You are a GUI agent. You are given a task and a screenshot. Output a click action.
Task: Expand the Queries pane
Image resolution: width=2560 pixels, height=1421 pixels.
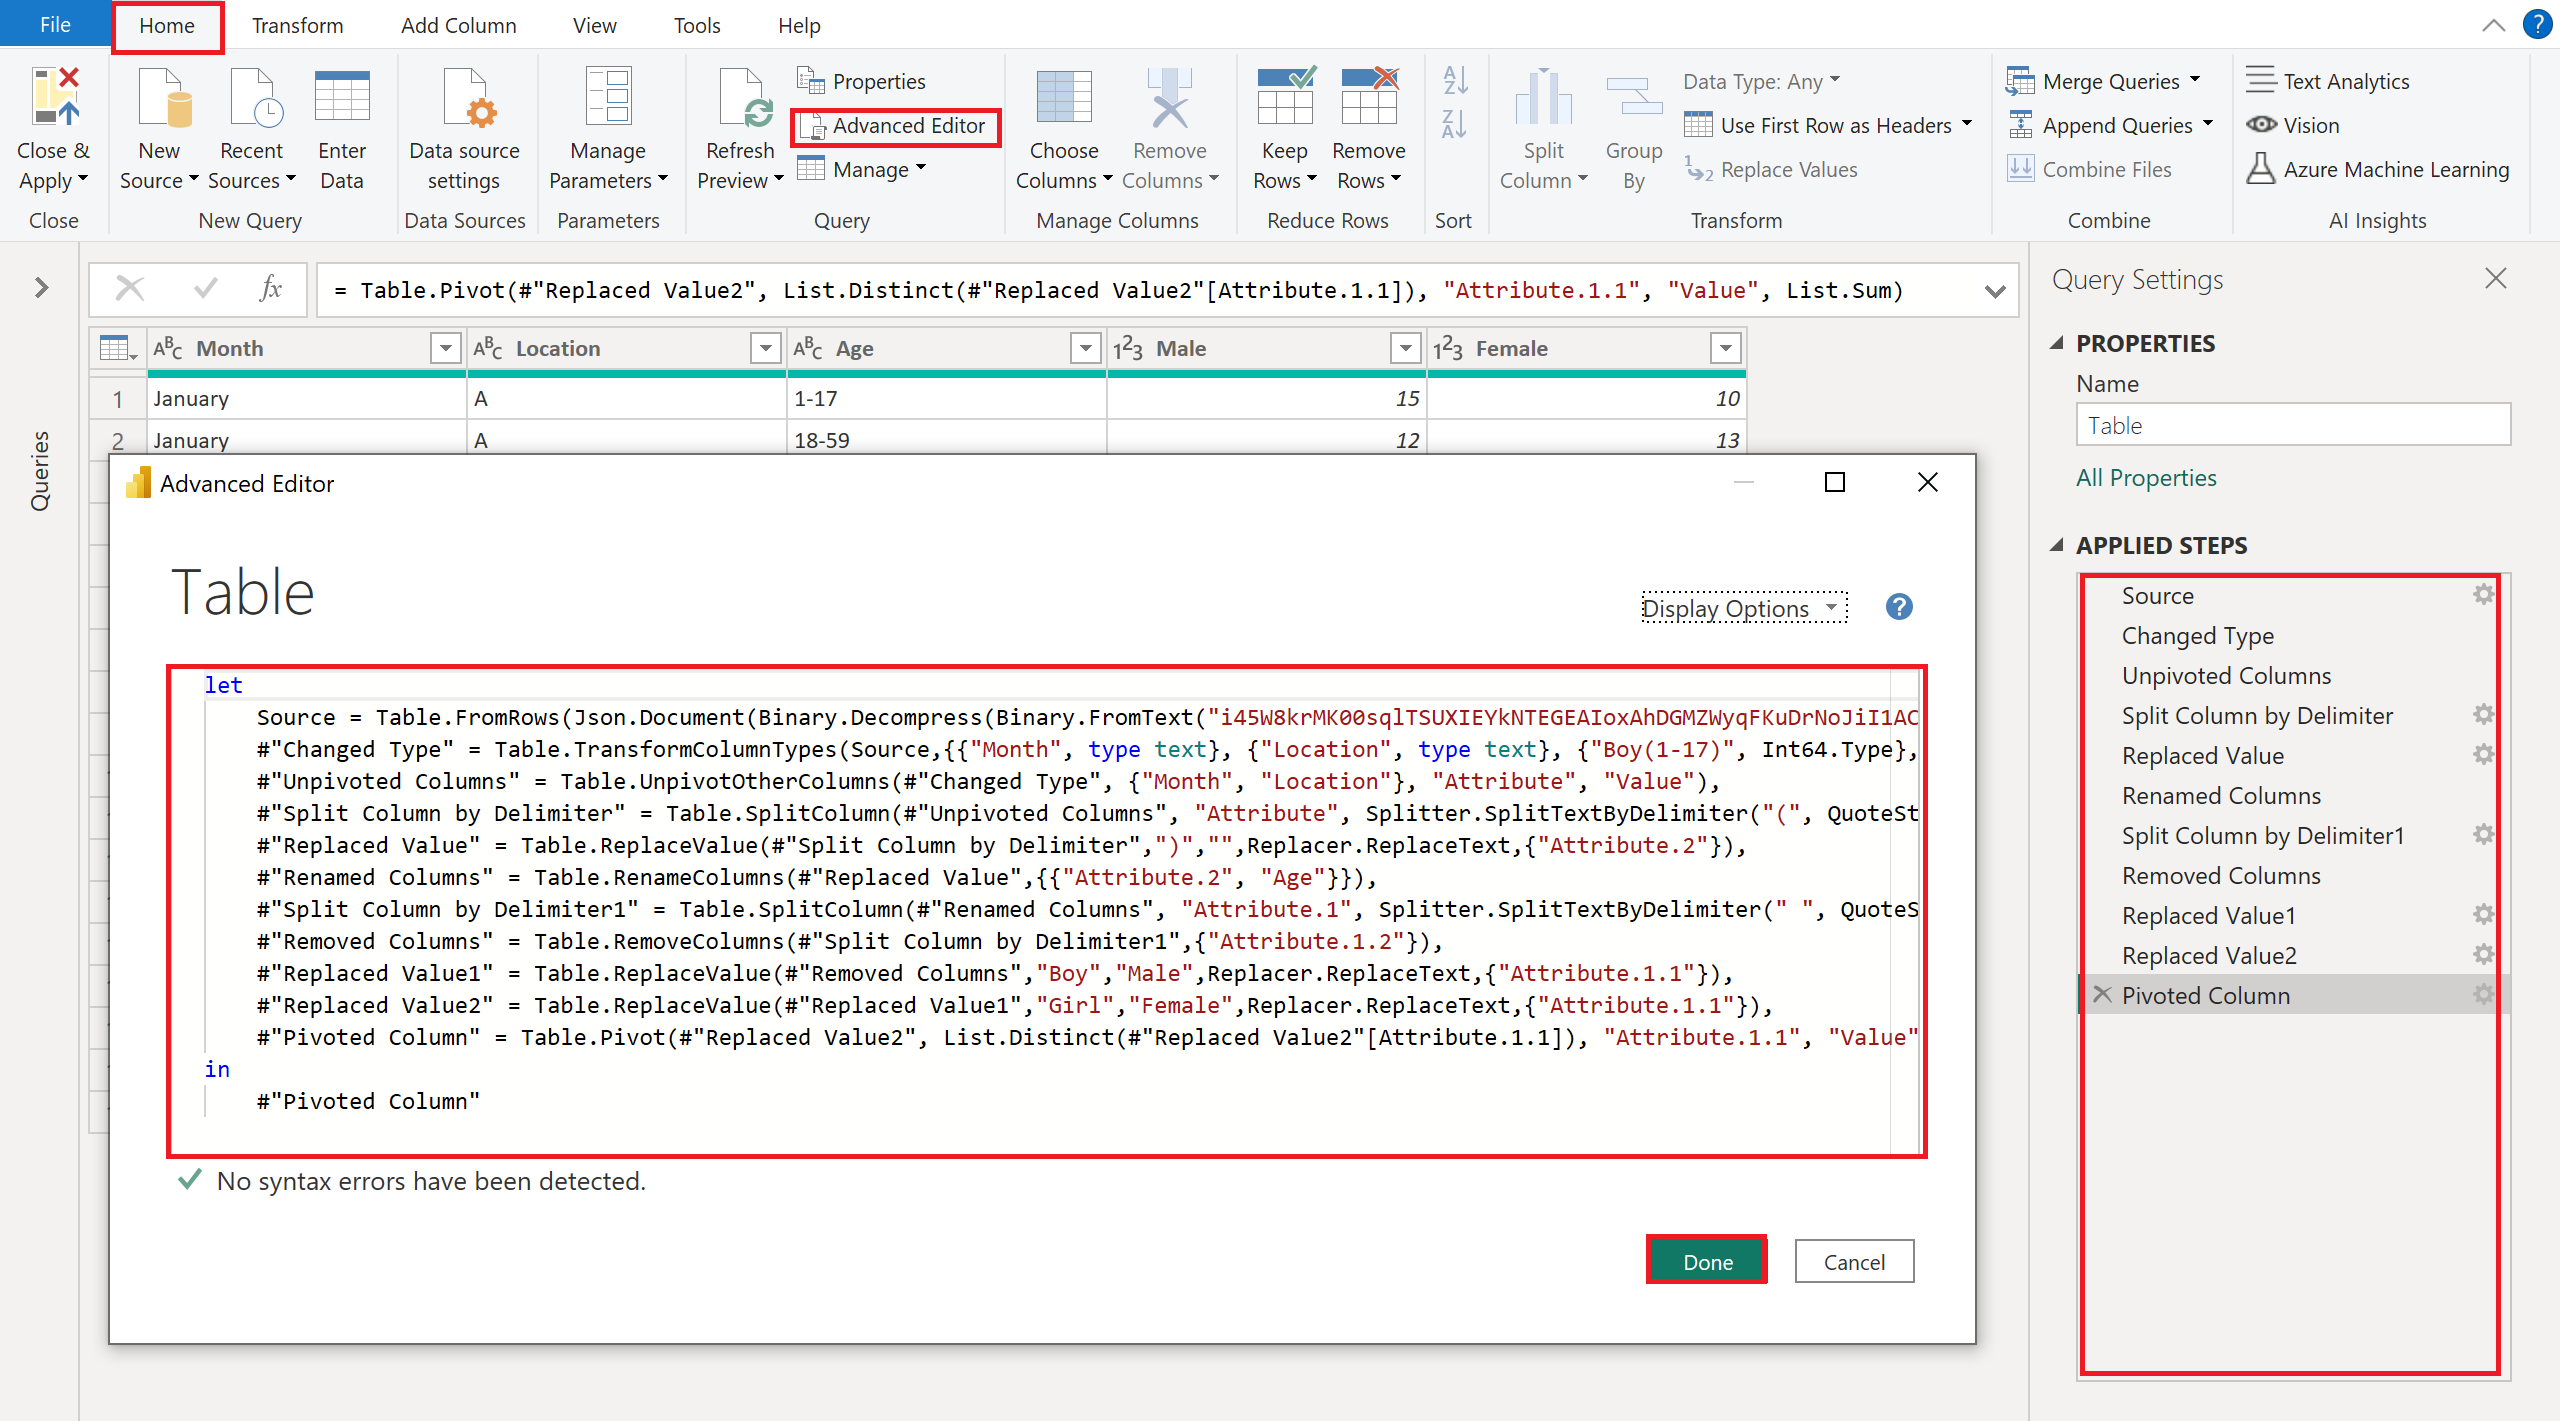[41, 288]
